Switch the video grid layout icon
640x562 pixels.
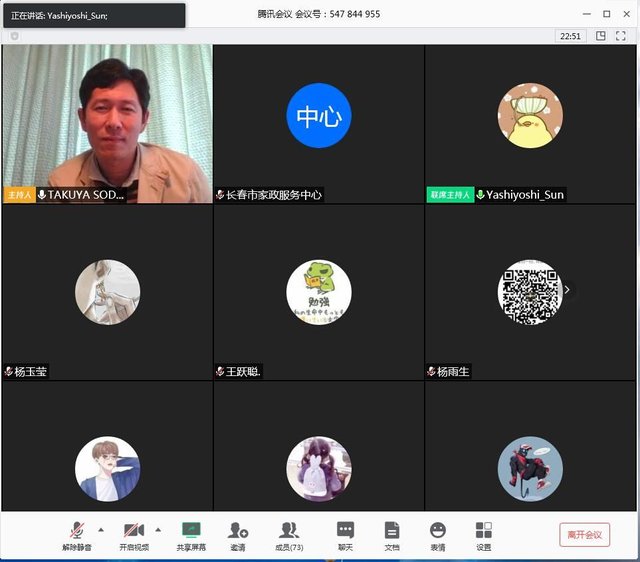[x=601, y=36]
